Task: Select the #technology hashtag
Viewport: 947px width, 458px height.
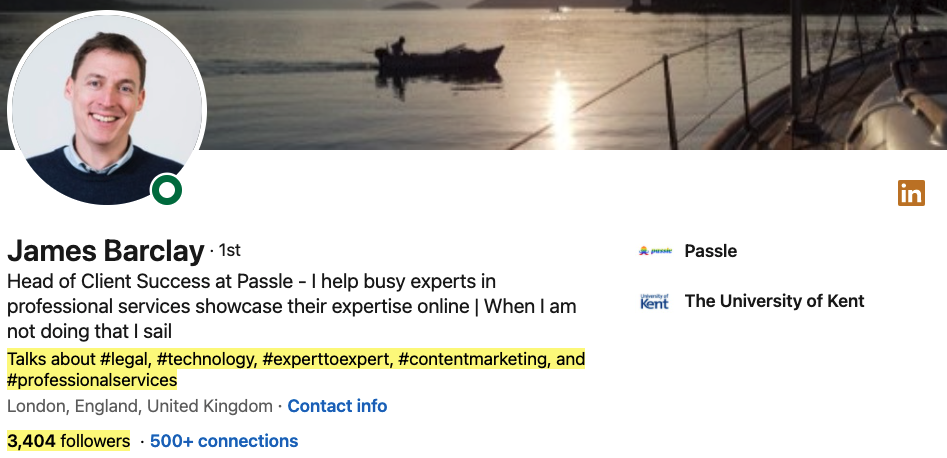Action: coord(203,359)
